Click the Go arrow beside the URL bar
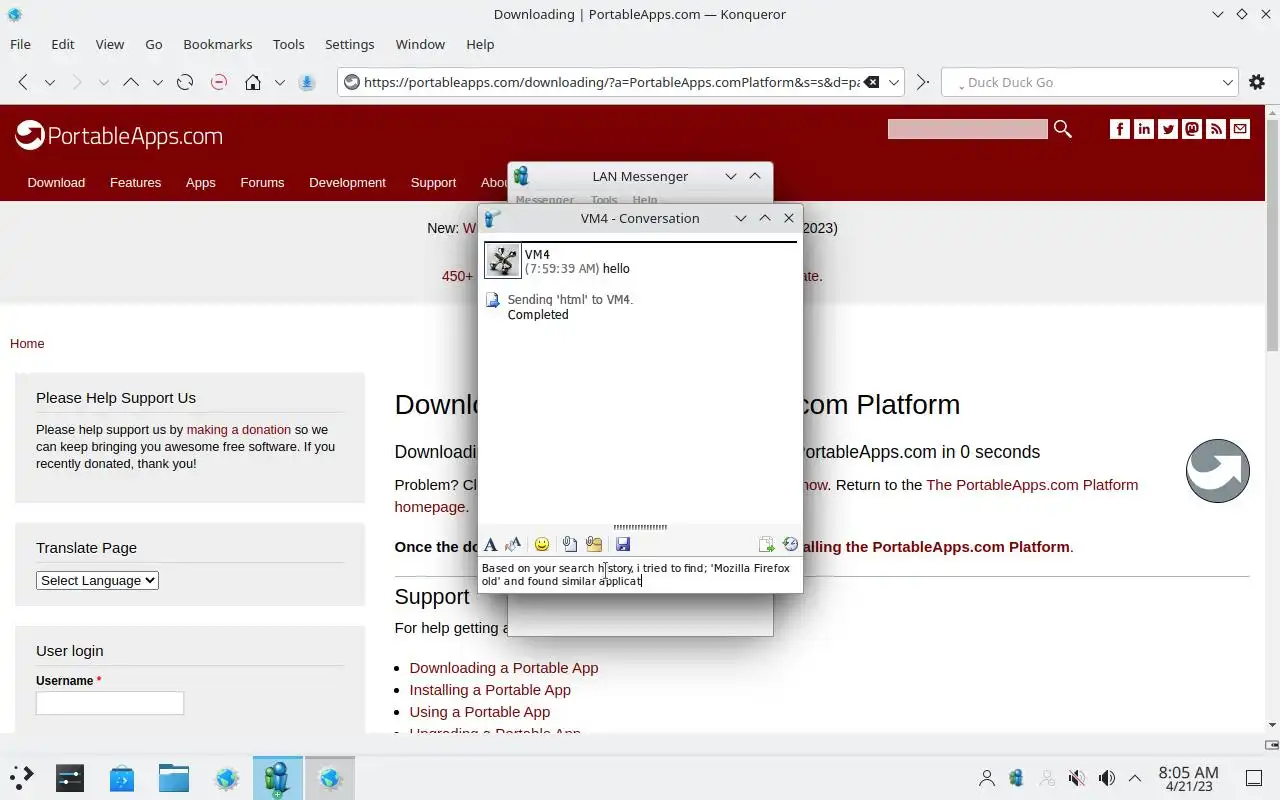The height and width of the screenshot is (800, 1280). click(922, 82)
